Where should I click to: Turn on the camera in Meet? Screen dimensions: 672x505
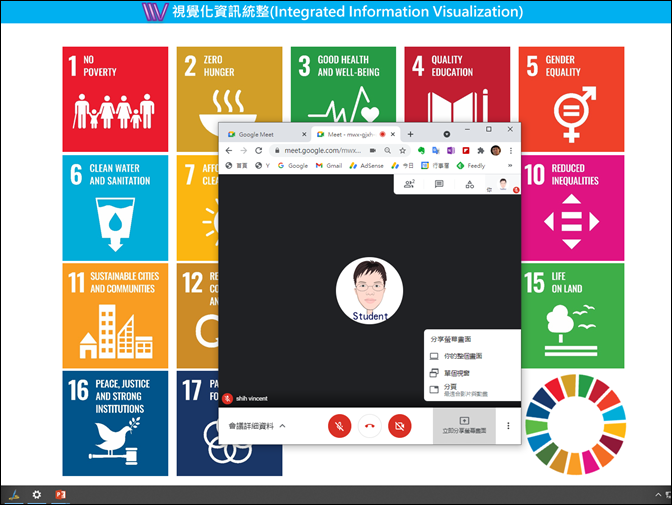pos(399,426)
